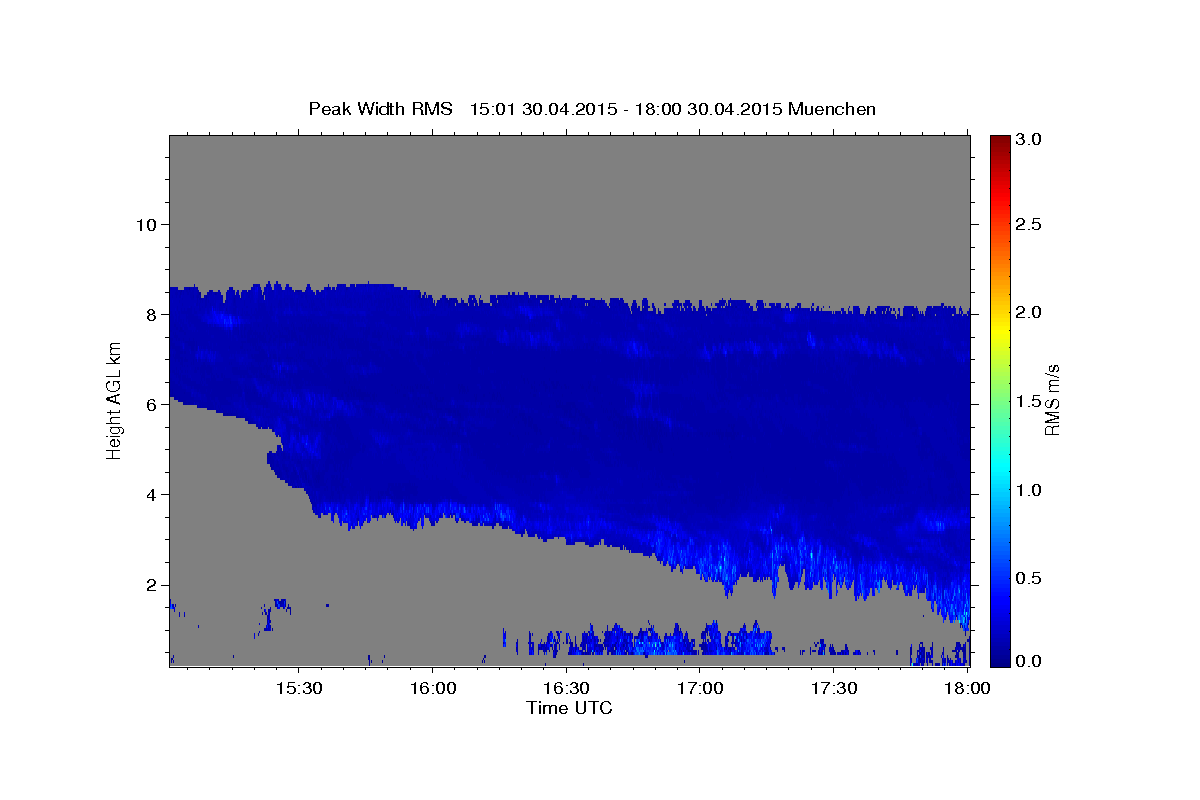Click the 17:30 time tick label
The height and width of the screenshot is (800, 1200).
pos(834,688)
